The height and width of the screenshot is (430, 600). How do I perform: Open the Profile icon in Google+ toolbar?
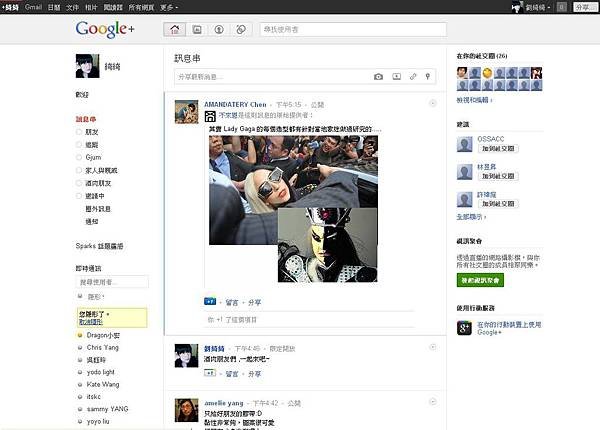click(x=219, y=29)
